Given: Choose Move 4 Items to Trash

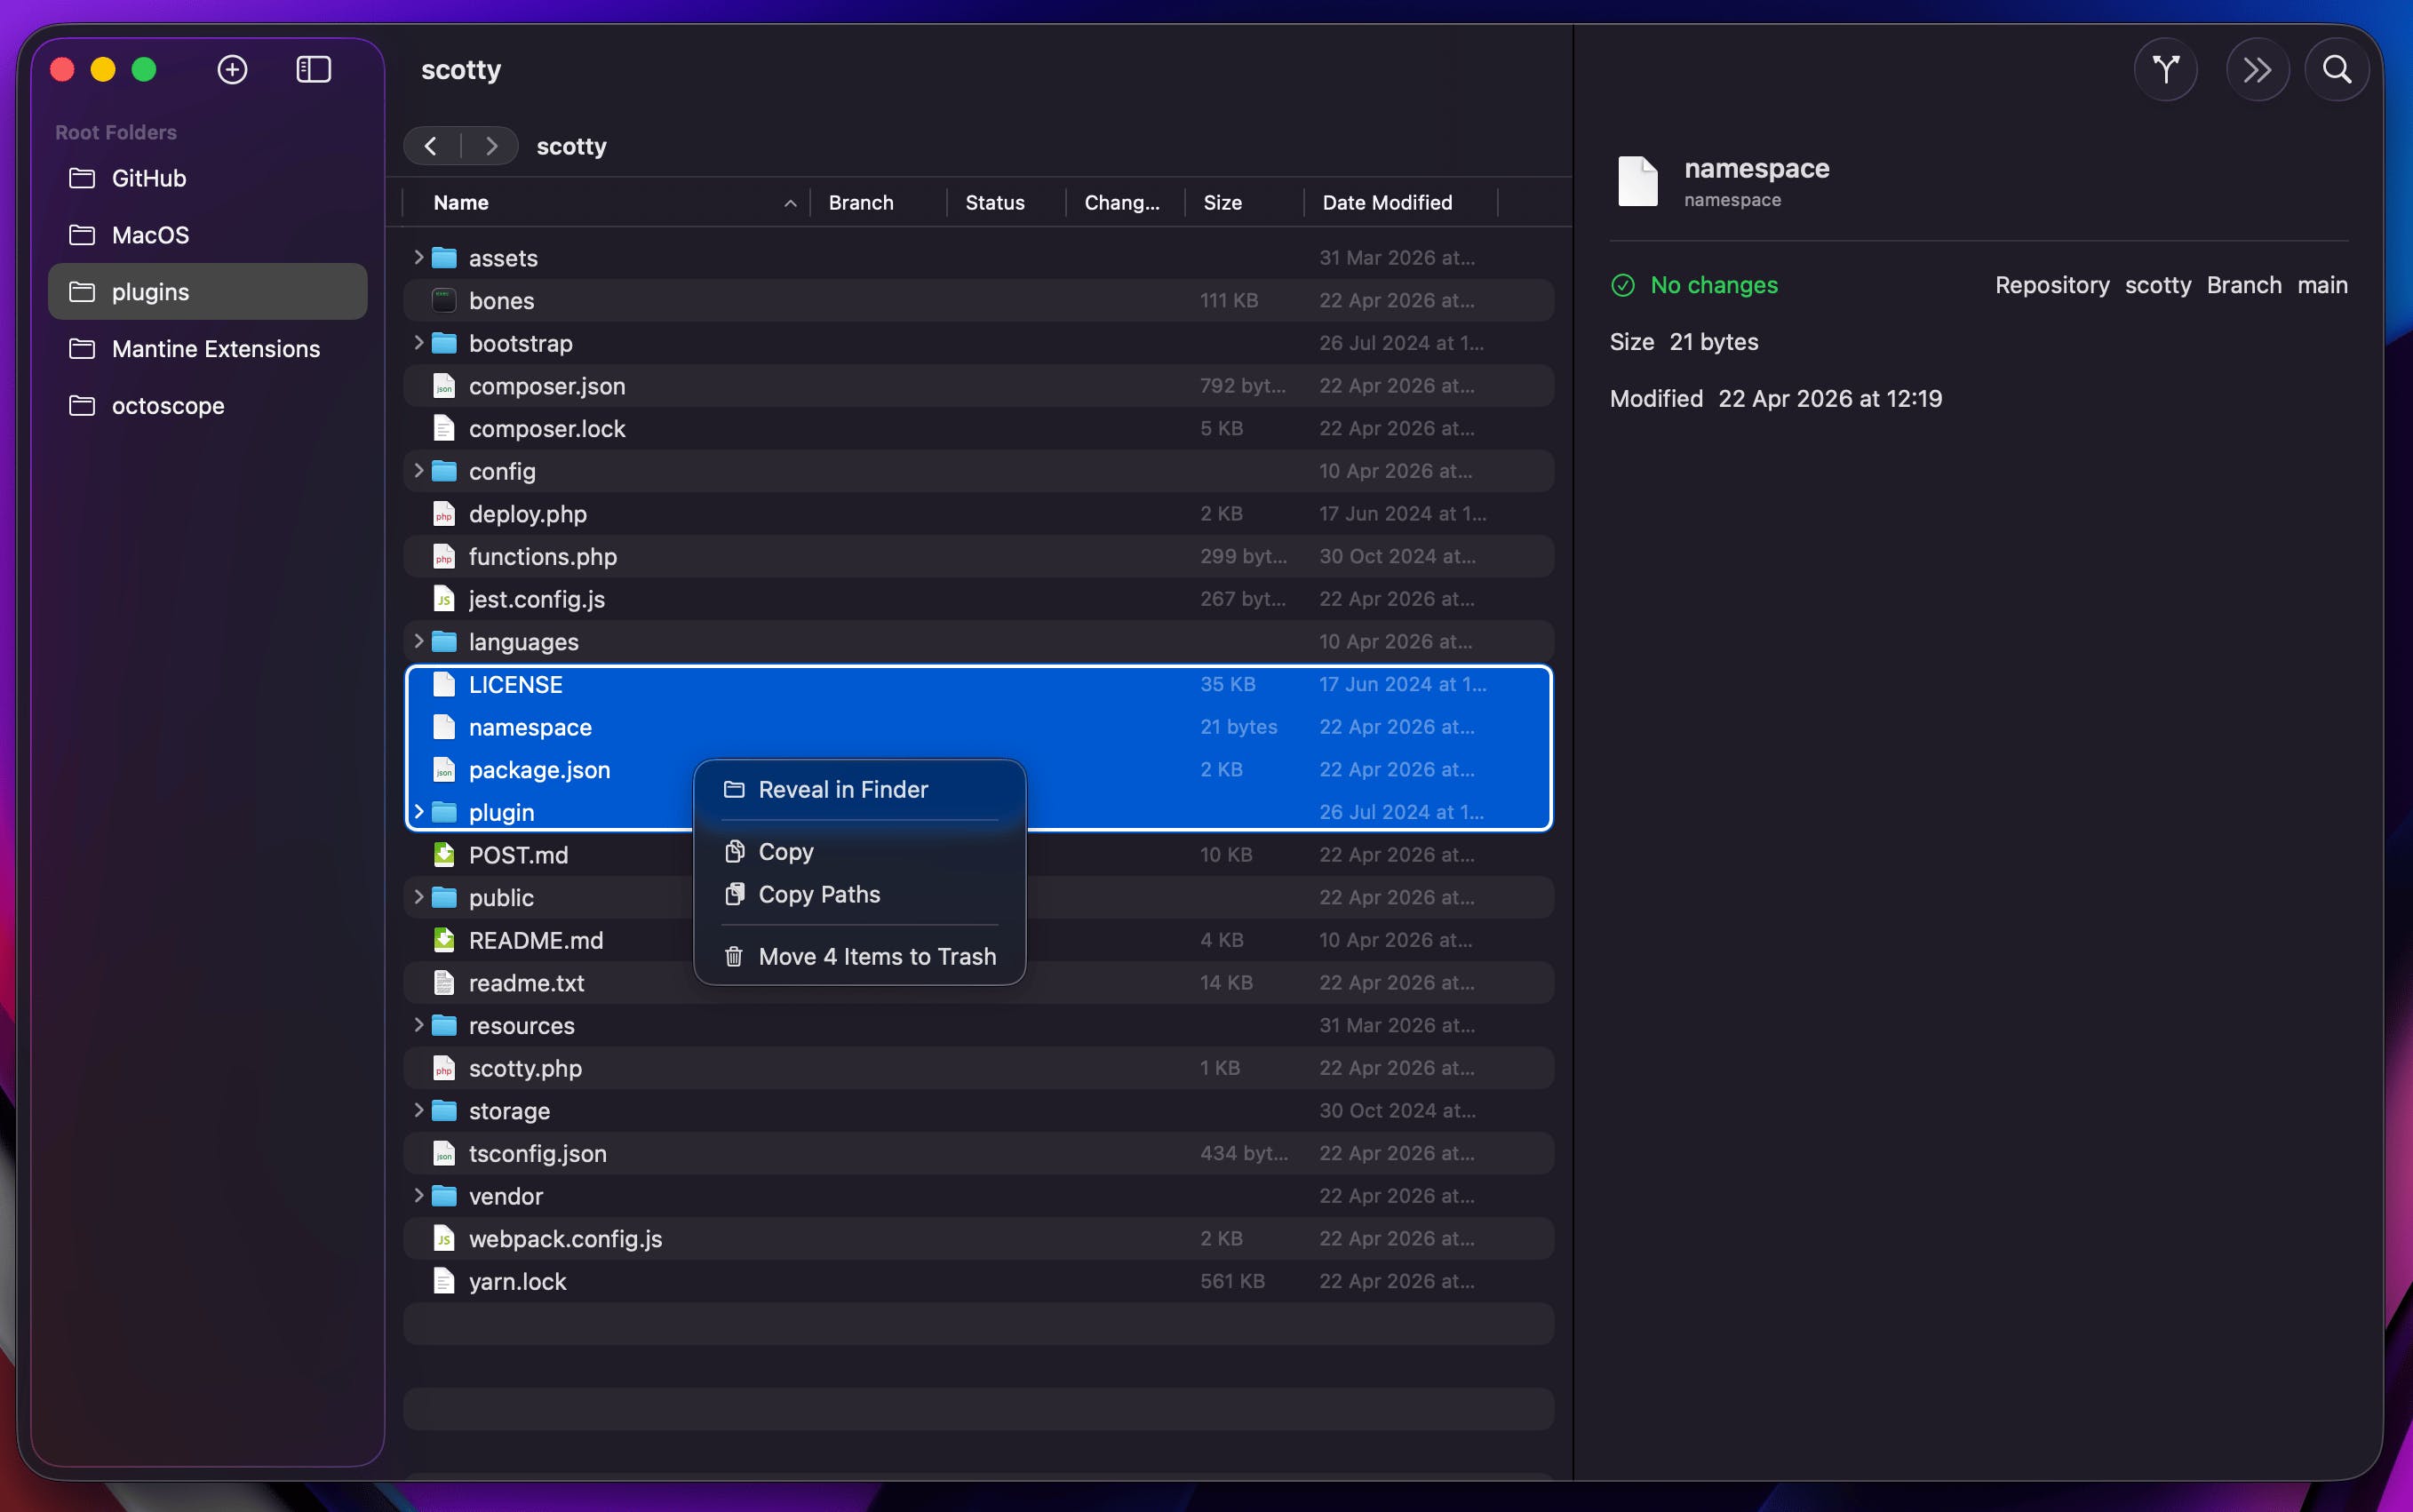Looking at the screenshot, I should pos(876,956).
